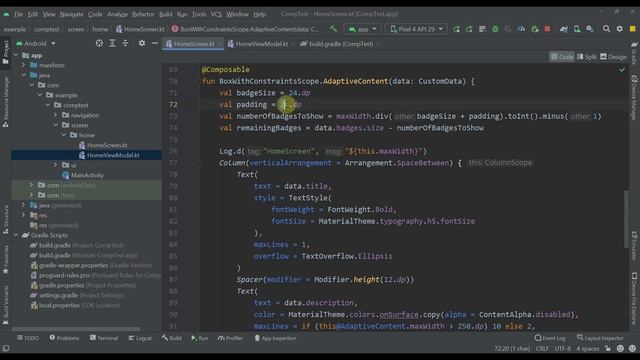Click the Select Opened File target icon
Image resolution: width=640 pixels, height=360 pixels.
click(x=99, y=43)
